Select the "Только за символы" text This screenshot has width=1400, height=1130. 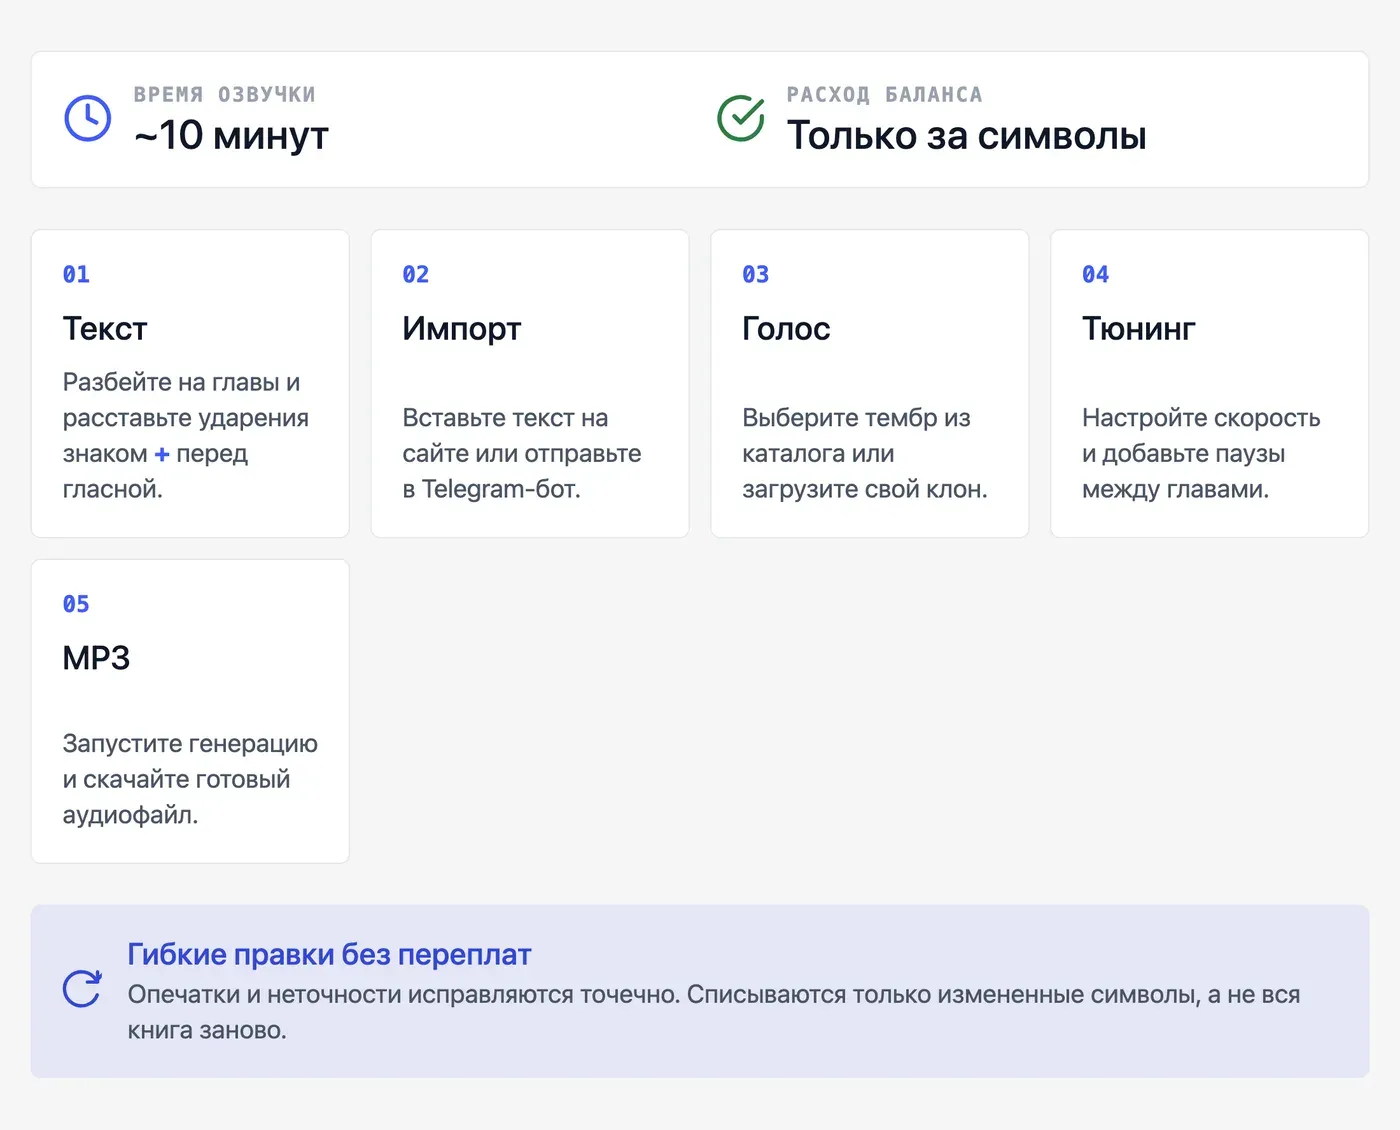(967, 136)
